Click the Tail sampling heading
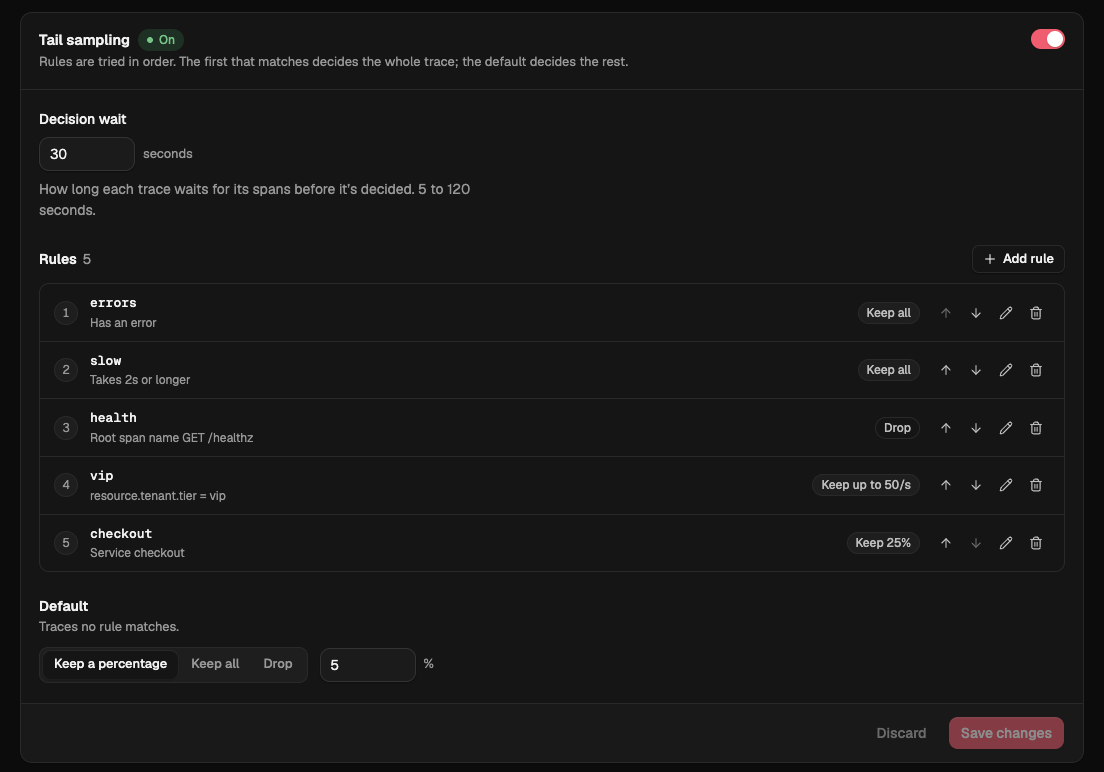The height and width of the screenshot is (772, 1104). click(84, 39)
